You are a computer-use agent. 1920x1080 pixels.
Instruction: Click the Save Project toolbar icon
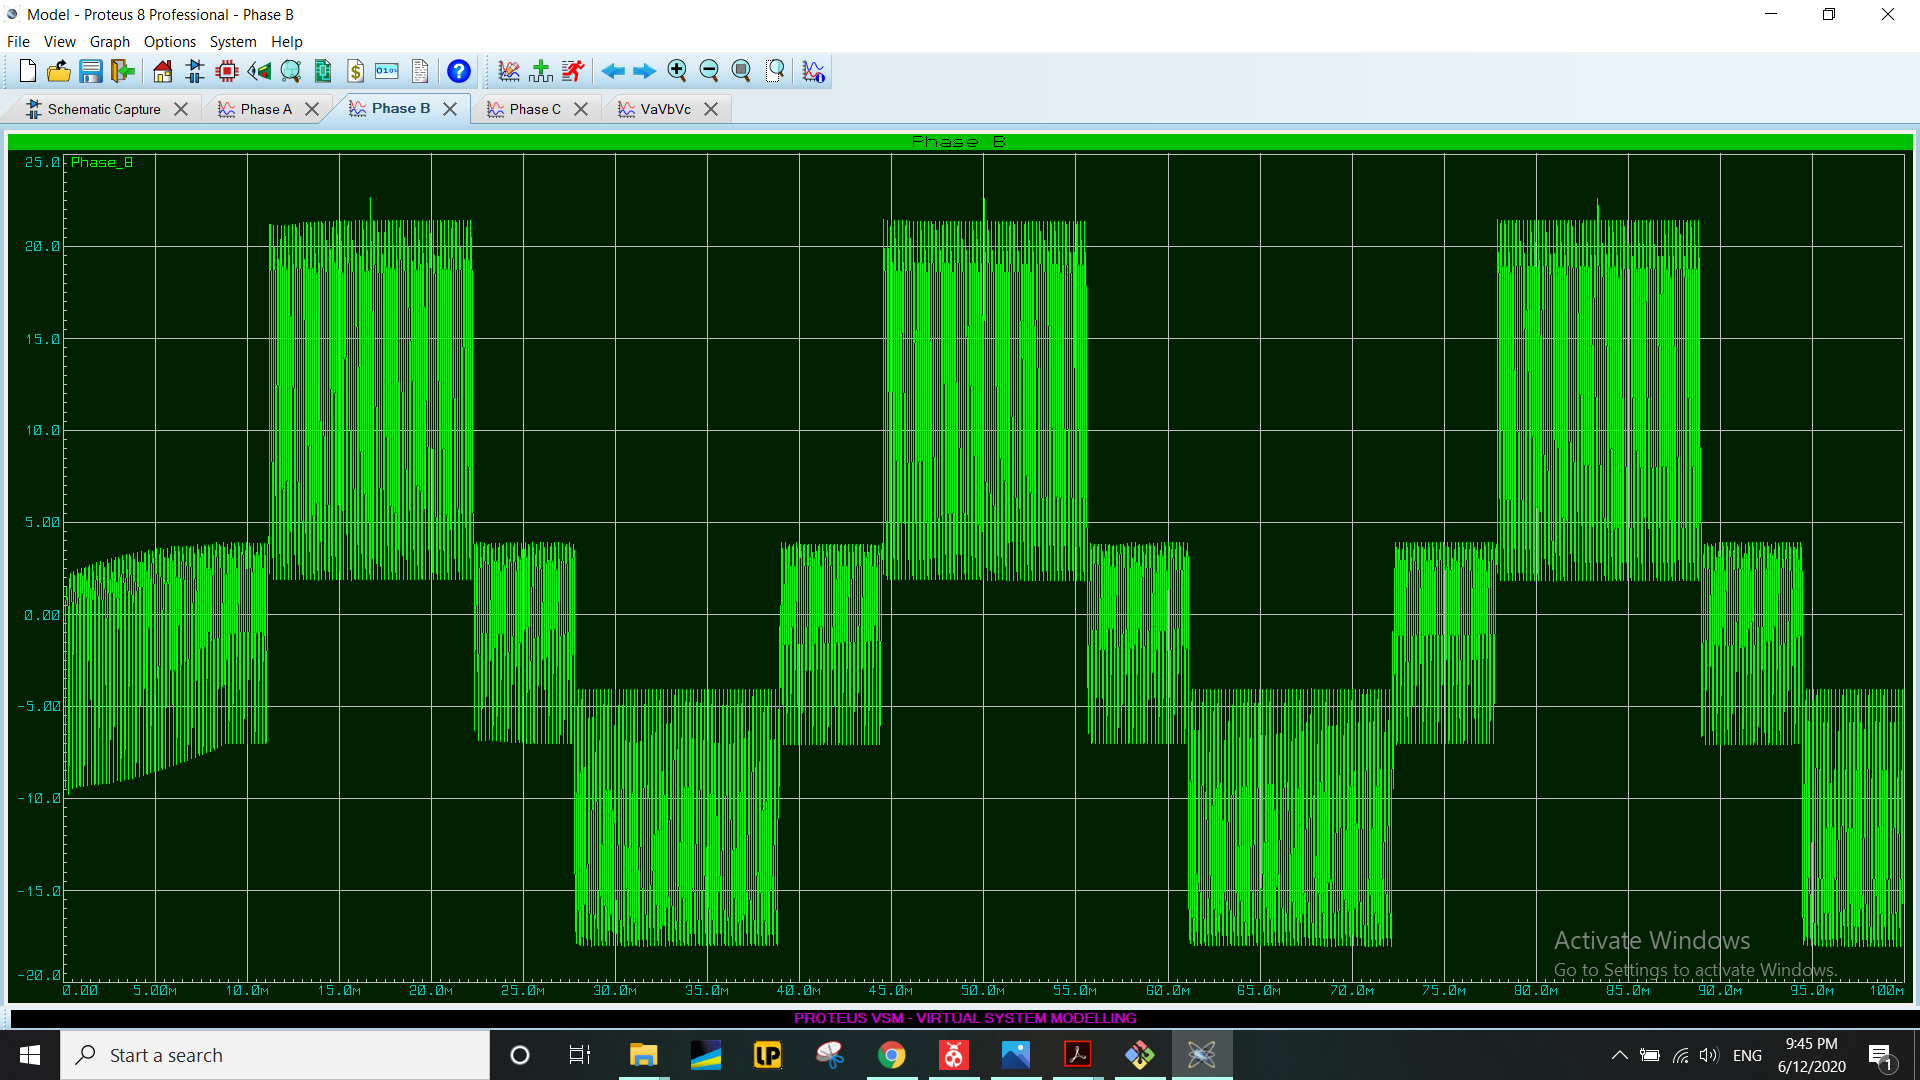[91, 71]
